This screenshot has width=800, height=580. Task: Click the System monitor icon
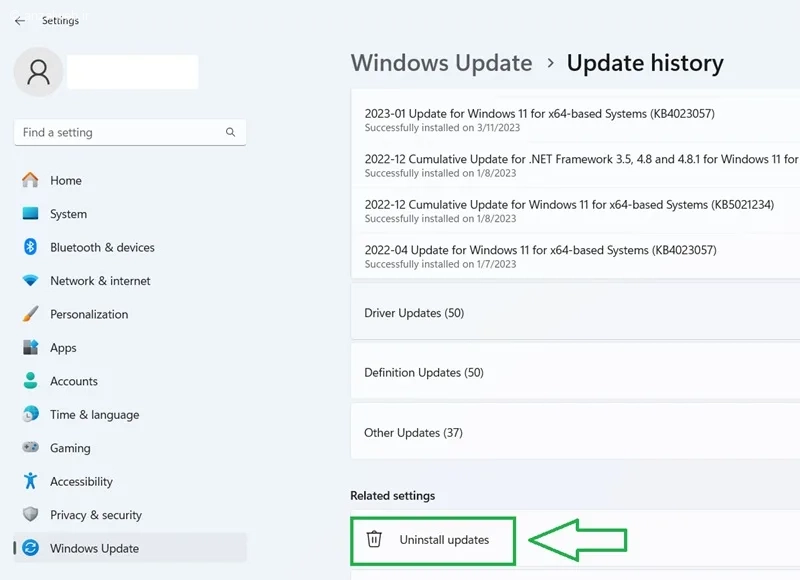tap(30, 213)
